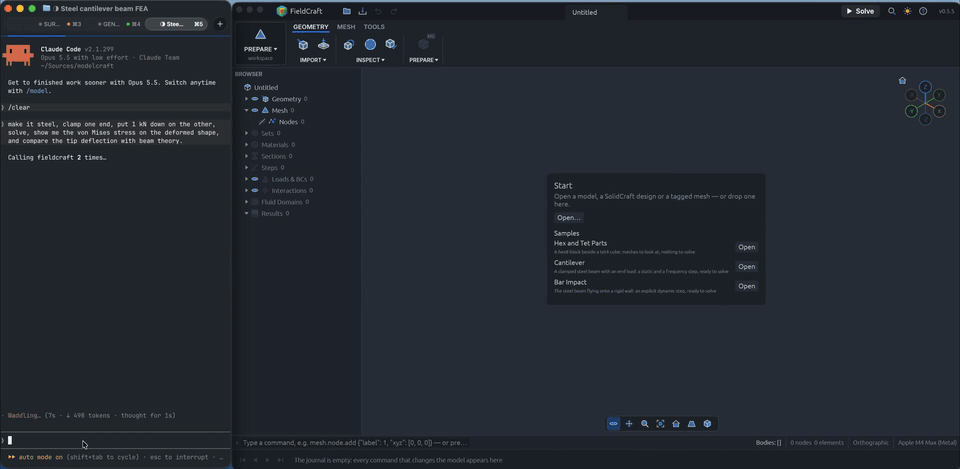Select the pan tool in the viewport toolbar
960x469 pixels.
pyautogui.click(x=629, y=424)
